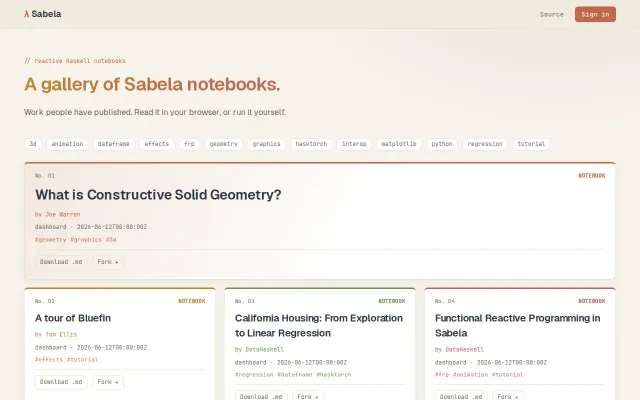Click the Sign in button
This screenshot has height=400, width=640.
tap(595, 14)
